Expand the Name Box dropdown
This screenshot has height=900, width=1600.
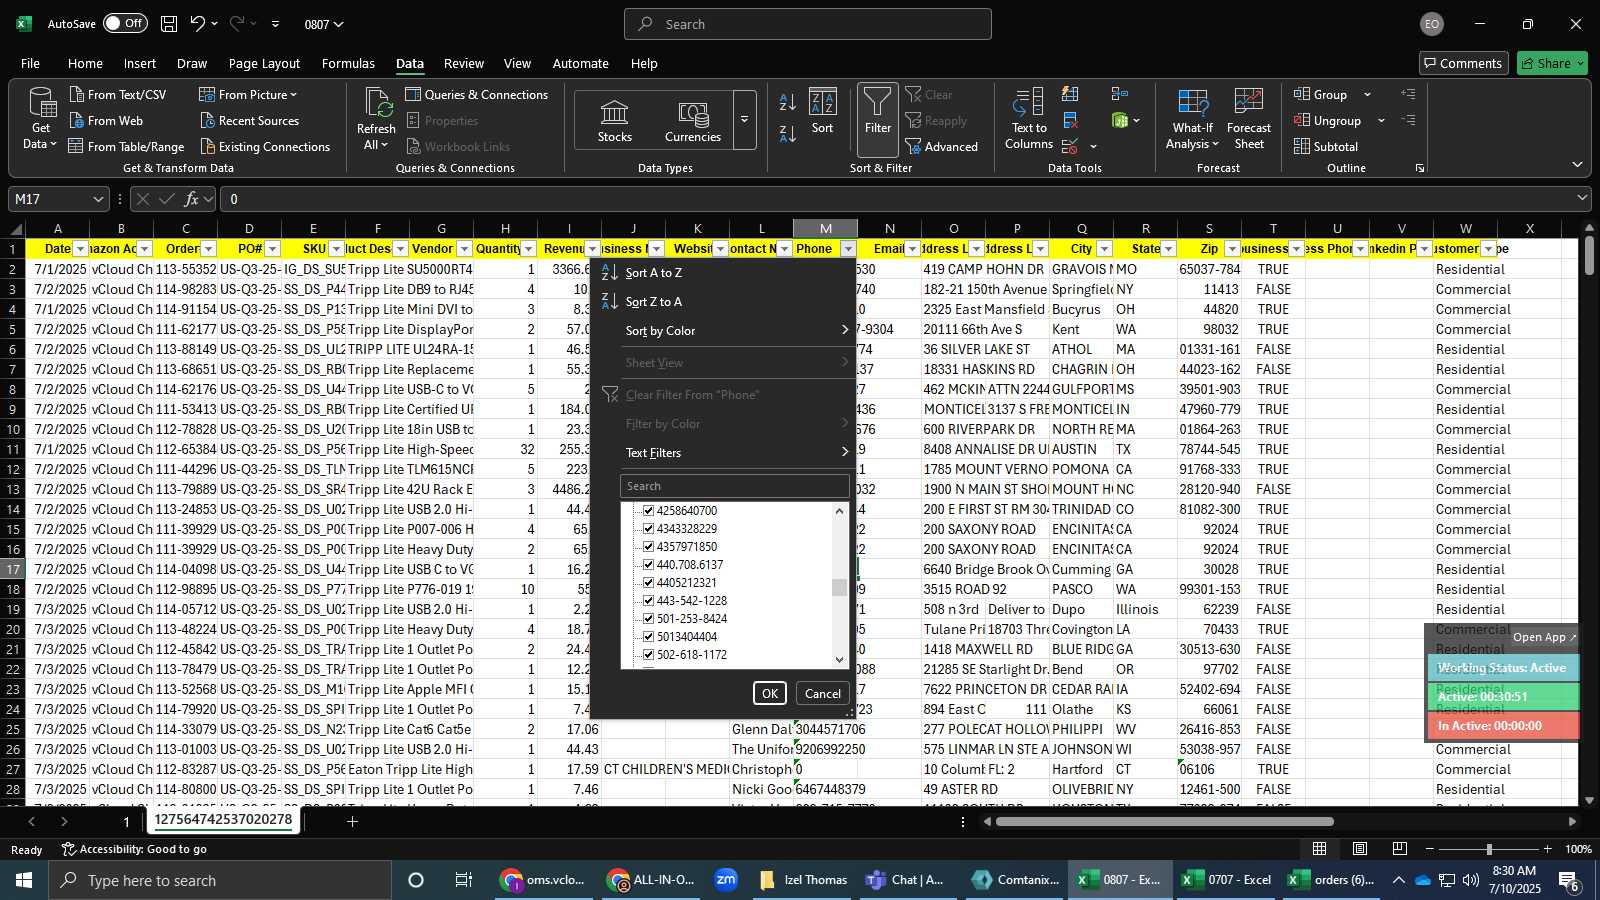(x=97, y=199)
